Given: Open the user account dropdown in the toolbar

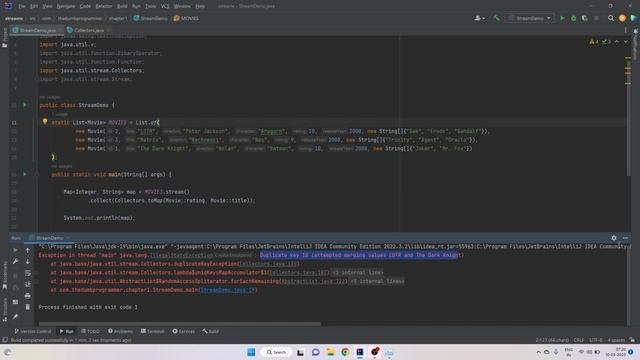Looking at the screenshot, I should 480,18.
